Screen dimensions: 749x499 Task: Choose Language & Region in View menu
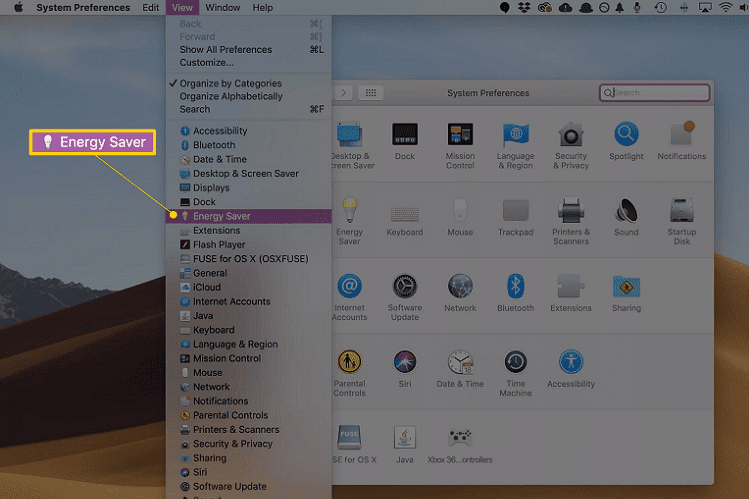pyautogui.click(x=249, y=344)
